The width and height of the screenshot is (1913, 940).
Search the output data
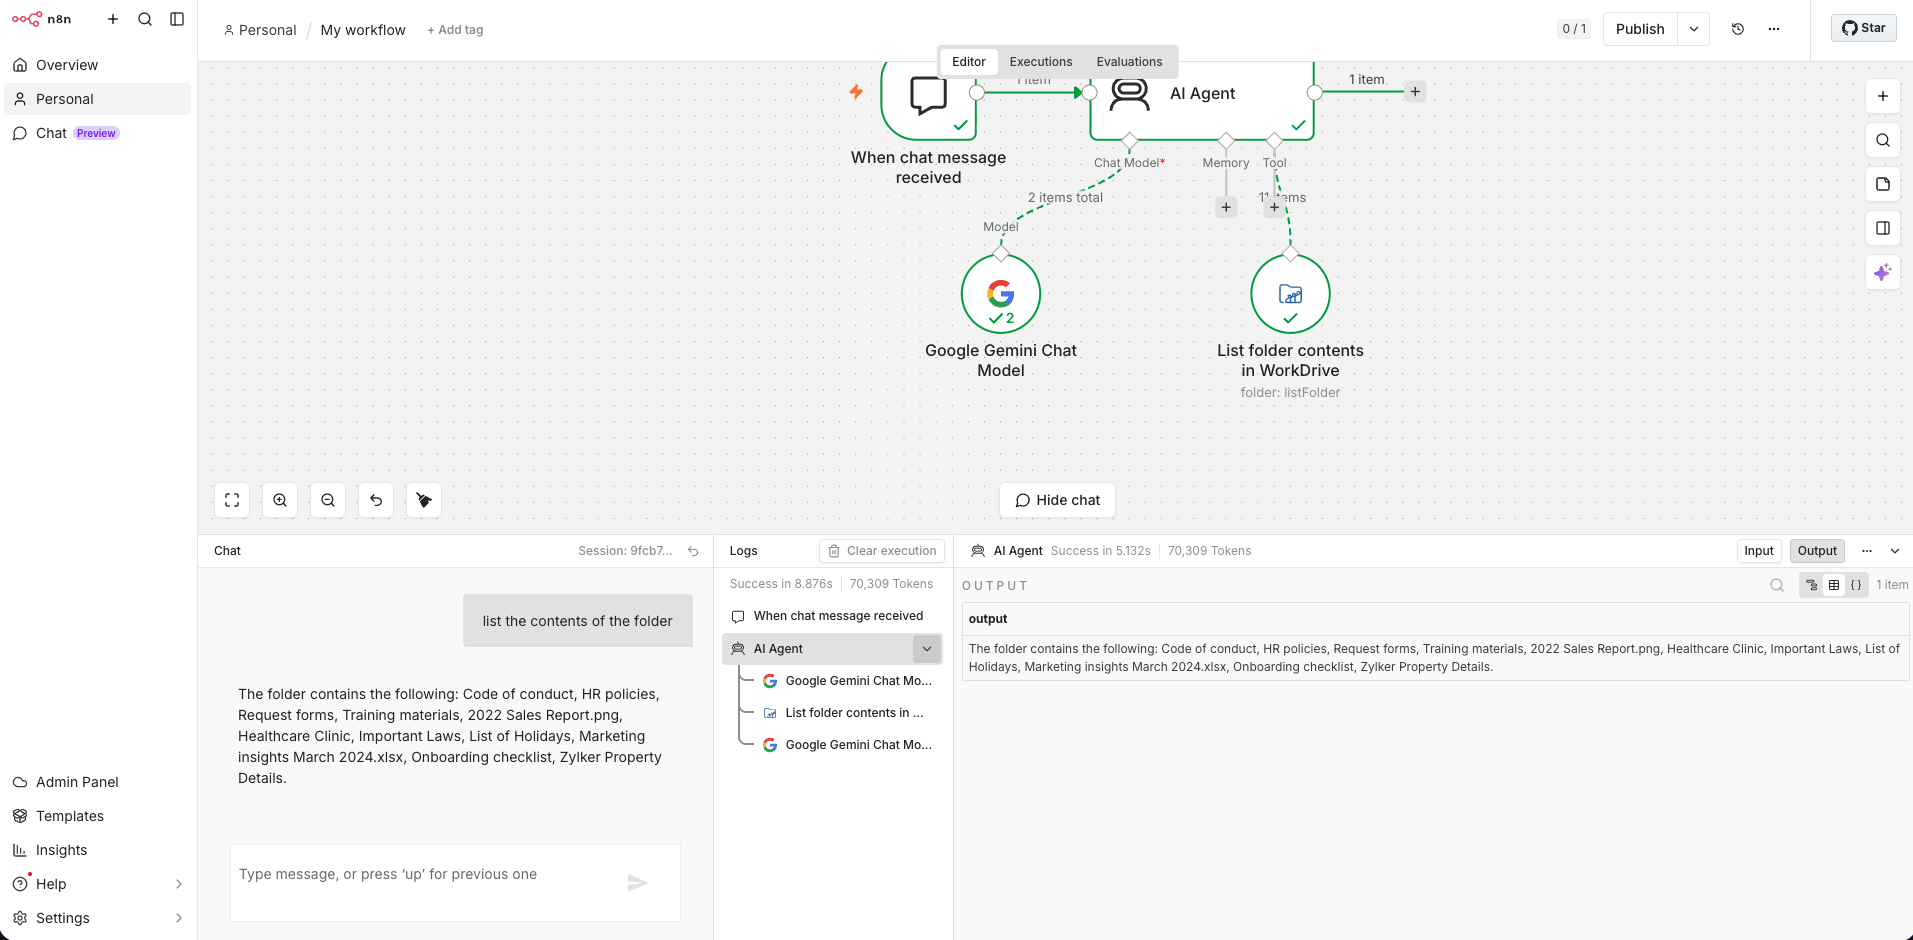point(1777,585)
